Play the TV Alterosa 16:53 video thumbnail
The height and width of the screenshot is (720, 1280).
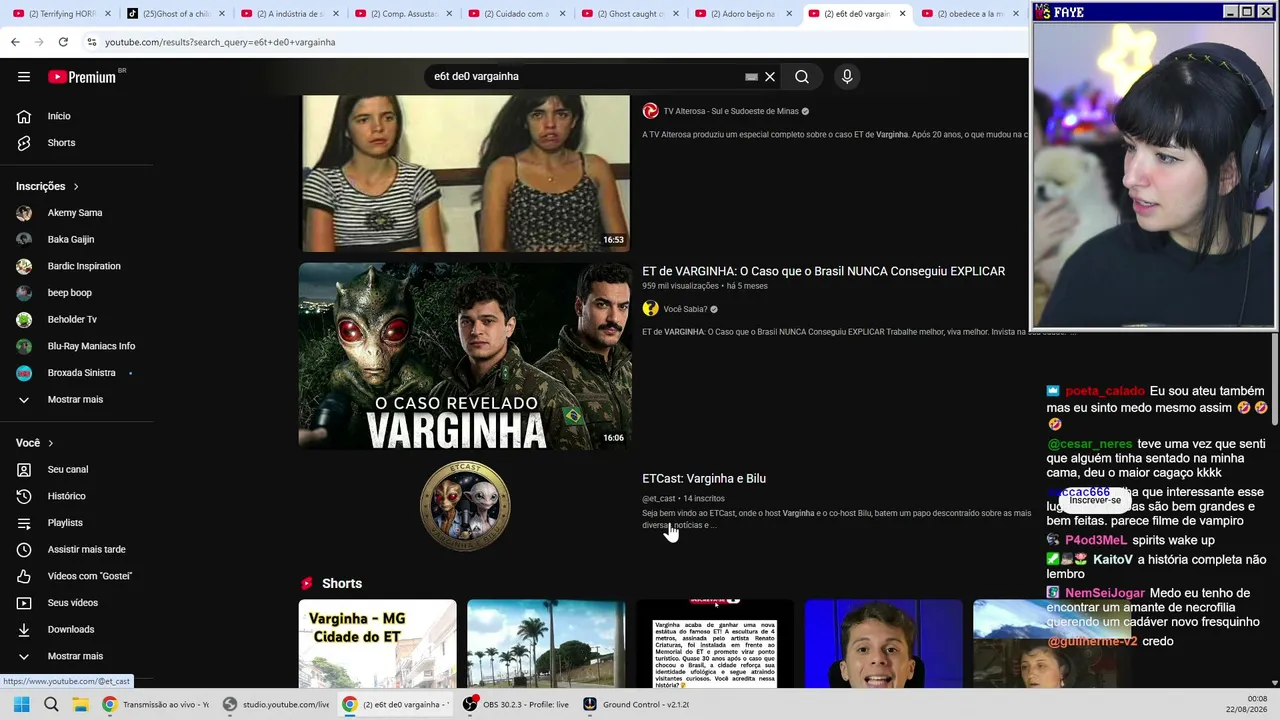tap(465, 173)
